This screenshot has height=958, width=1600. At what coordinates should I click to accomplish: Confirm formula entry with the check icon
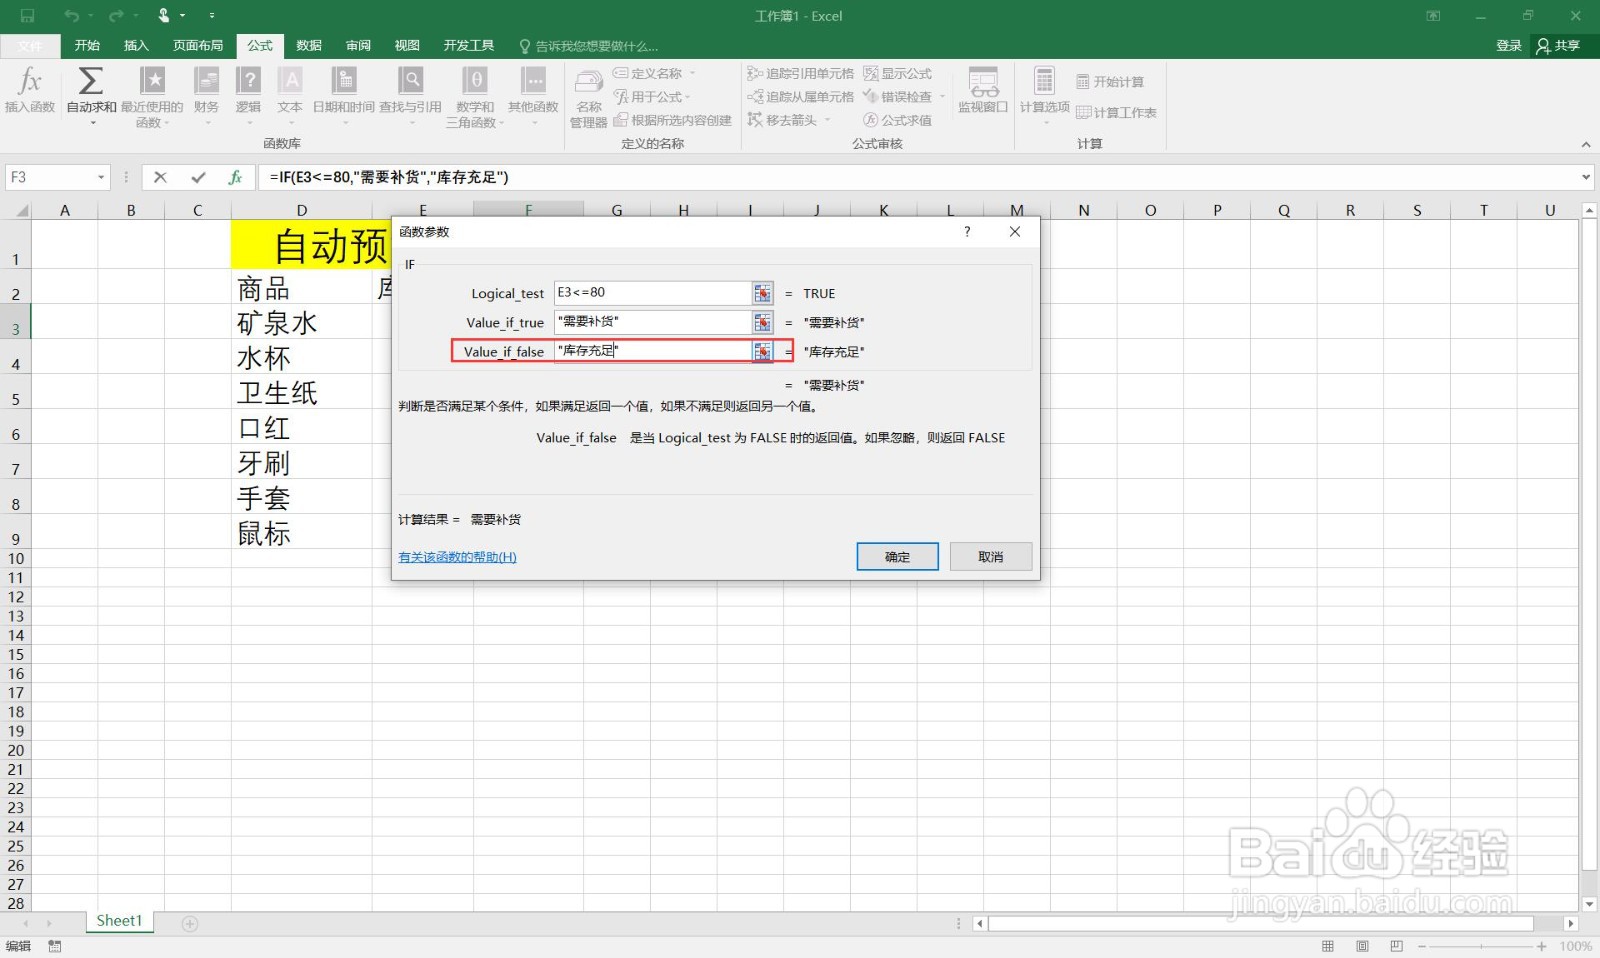click(198, 177)
